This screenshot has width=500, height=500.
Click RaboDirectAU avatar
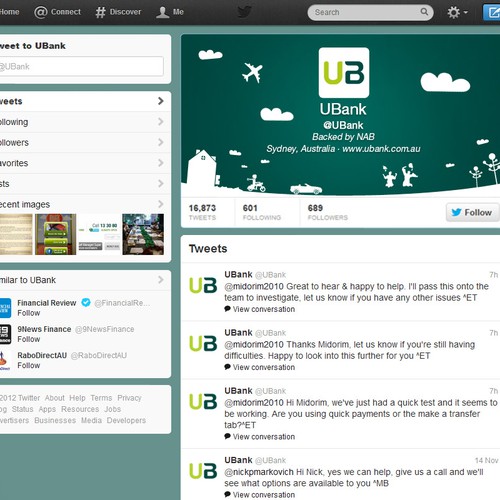pyautogui.click(x=5, y=360)
